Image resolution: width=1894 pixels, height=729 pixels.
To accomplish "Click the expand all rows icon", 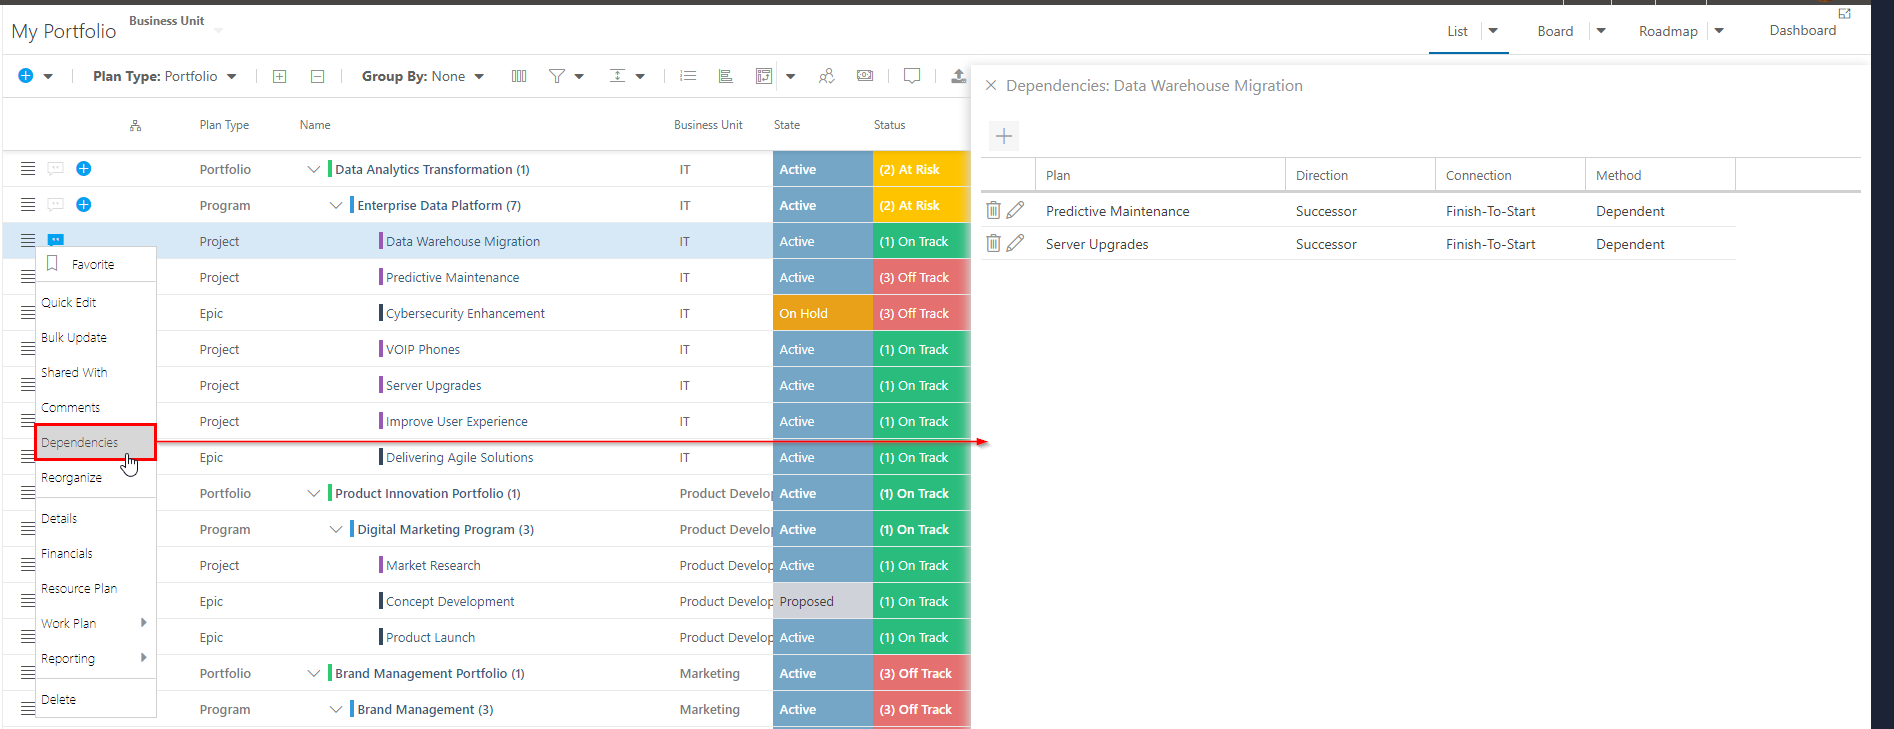I will point(280,76).
